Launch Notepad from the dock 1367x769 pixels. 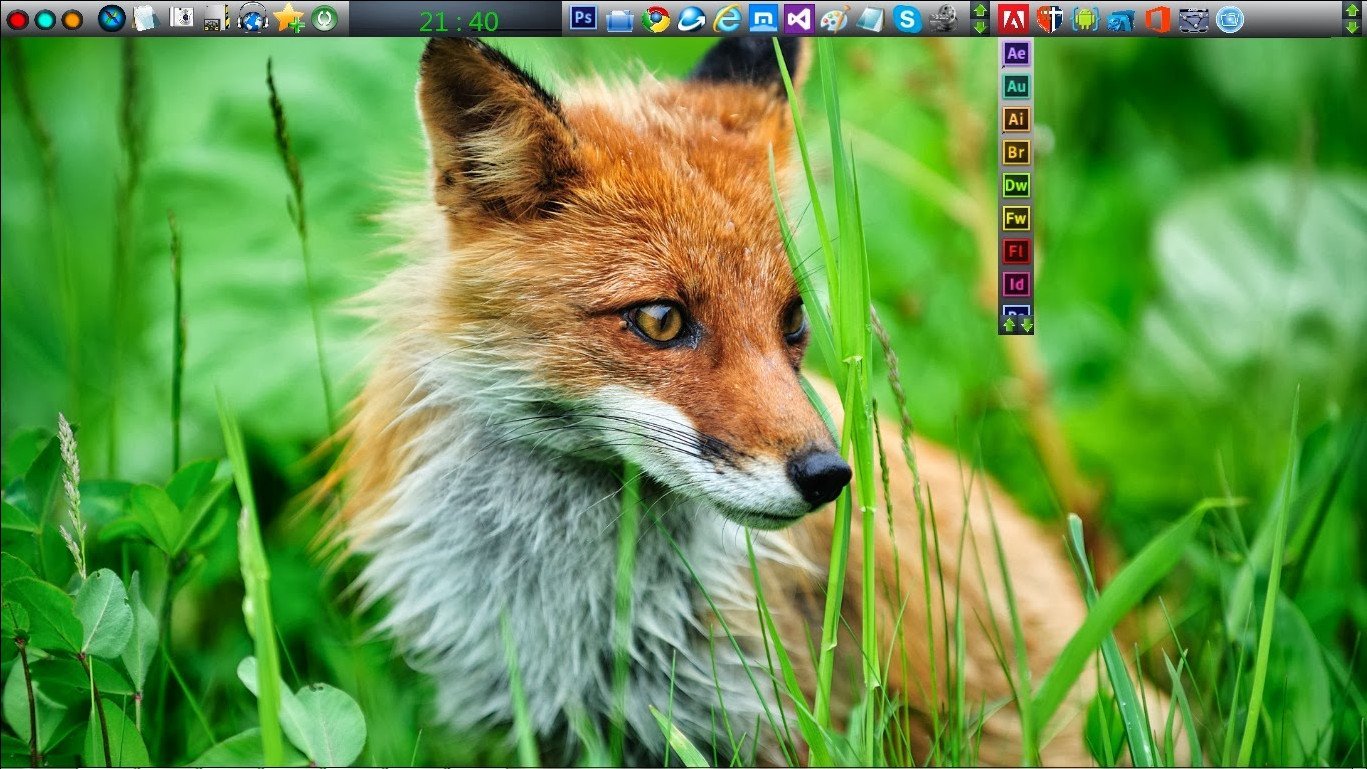[868, 18]
